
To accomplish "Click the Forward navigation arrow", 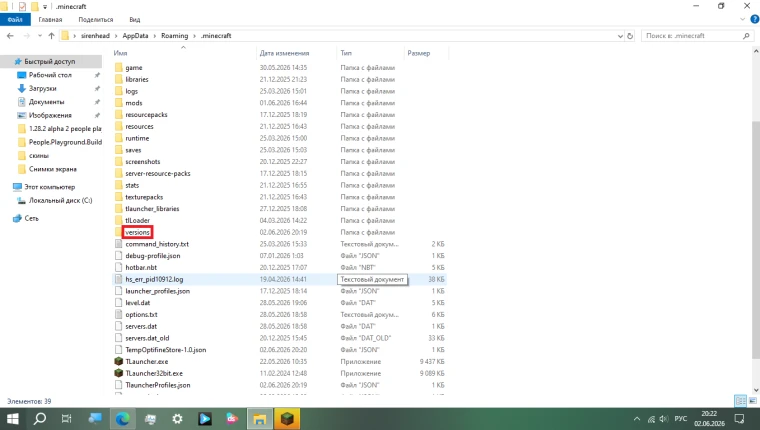I will pos(27,35).
